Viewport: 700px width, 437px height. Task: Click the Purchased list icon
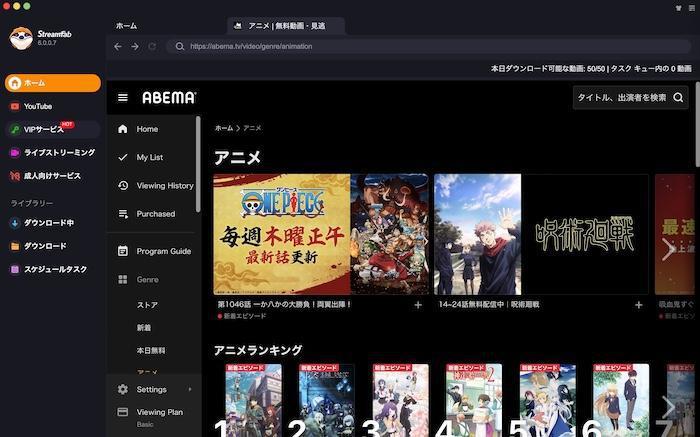pyautogui.click(x=123, y=214)
